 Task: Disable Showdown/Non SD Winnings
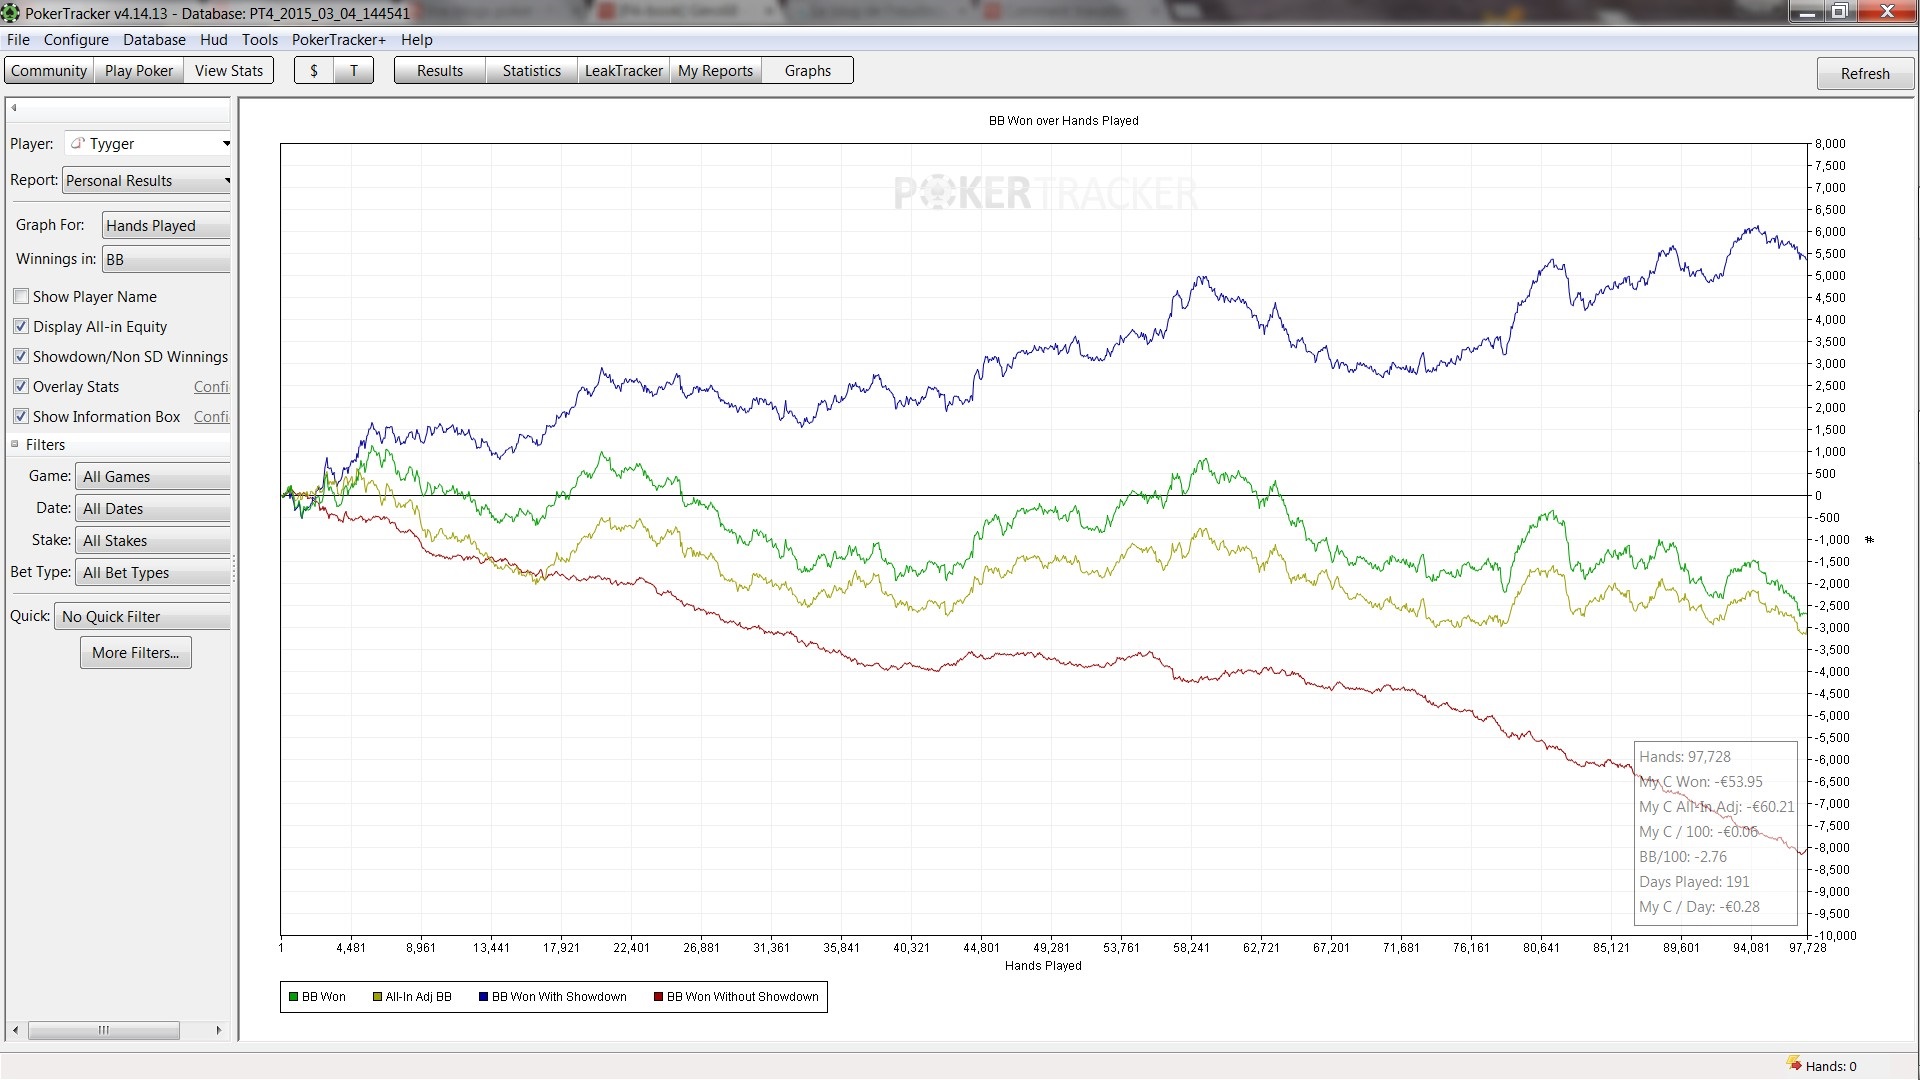21,356
